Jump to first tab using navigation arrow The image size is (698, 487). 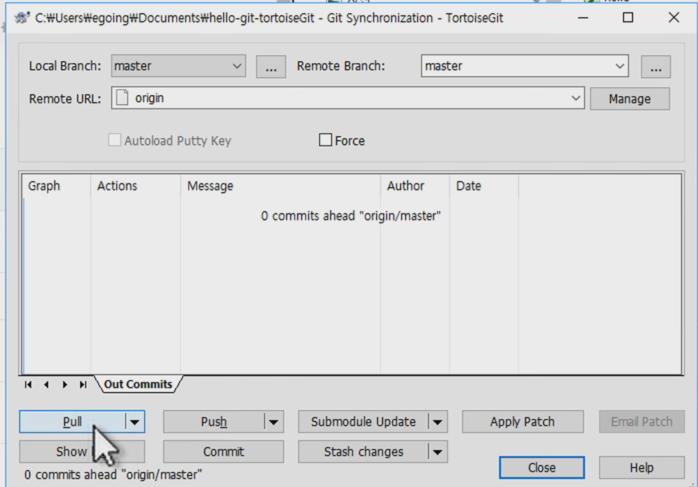tap(28, 385)
